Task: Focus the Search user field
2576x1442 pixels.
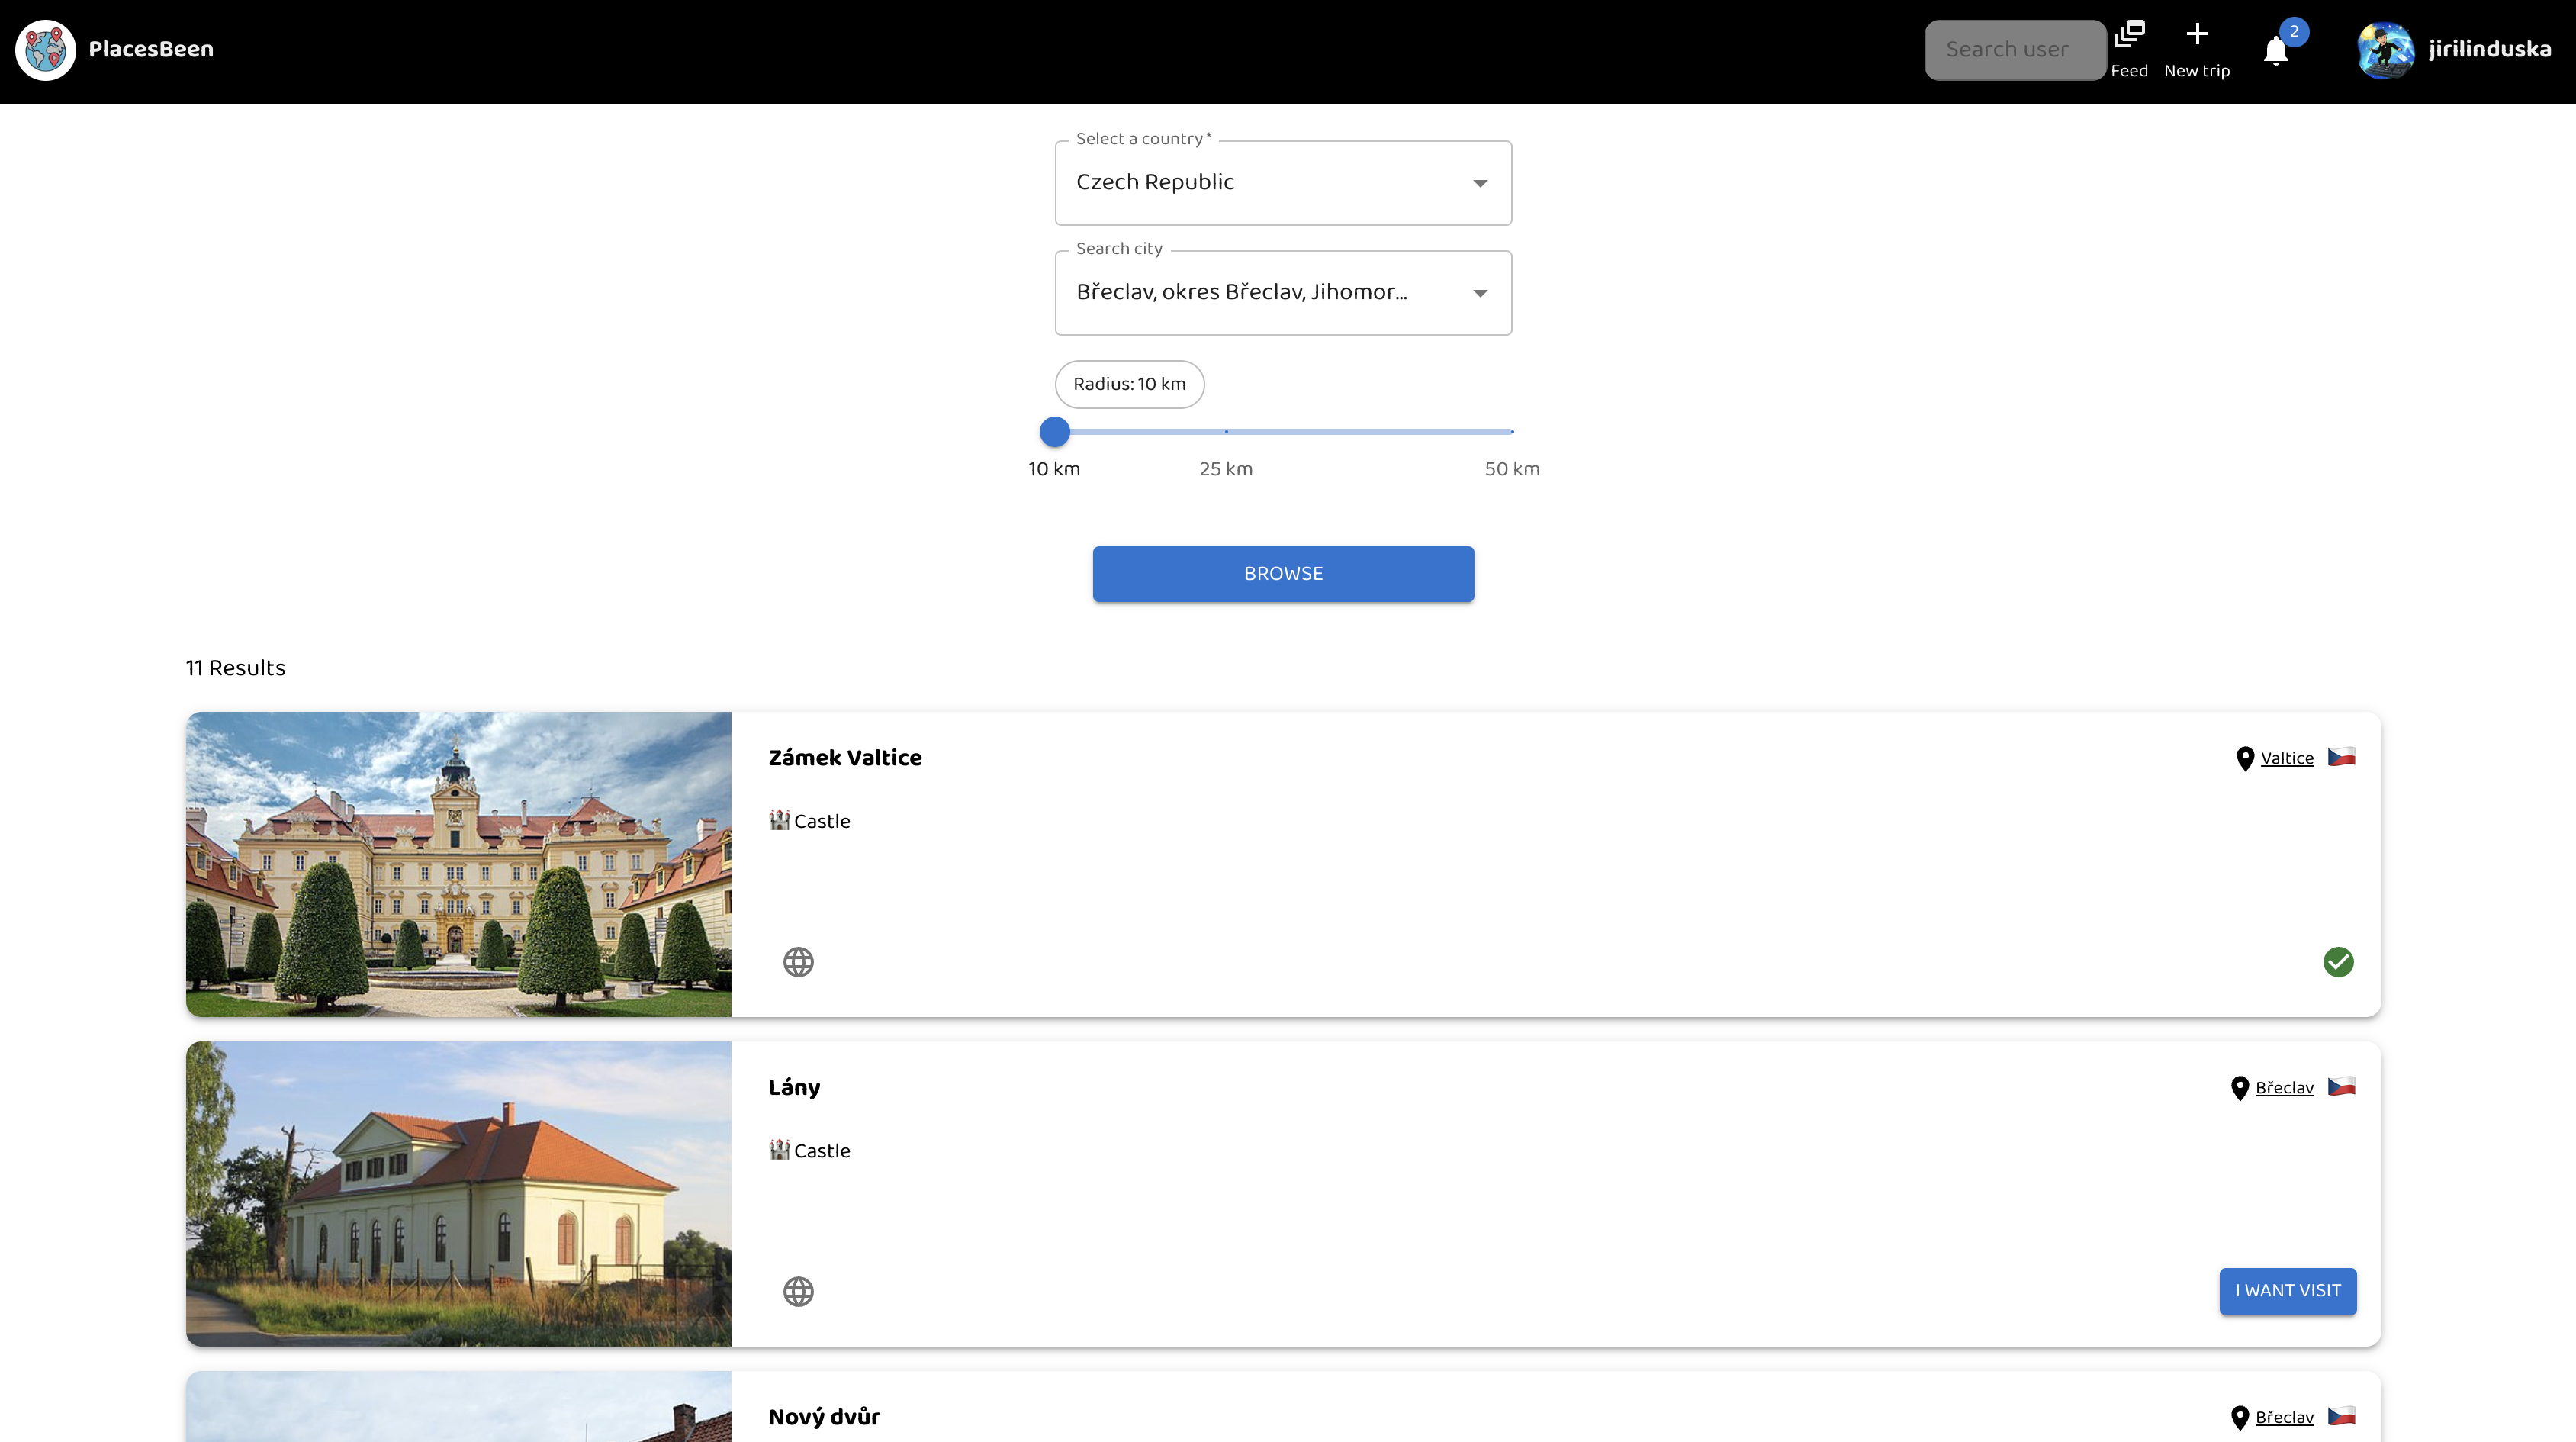Action: point(2014,50)
